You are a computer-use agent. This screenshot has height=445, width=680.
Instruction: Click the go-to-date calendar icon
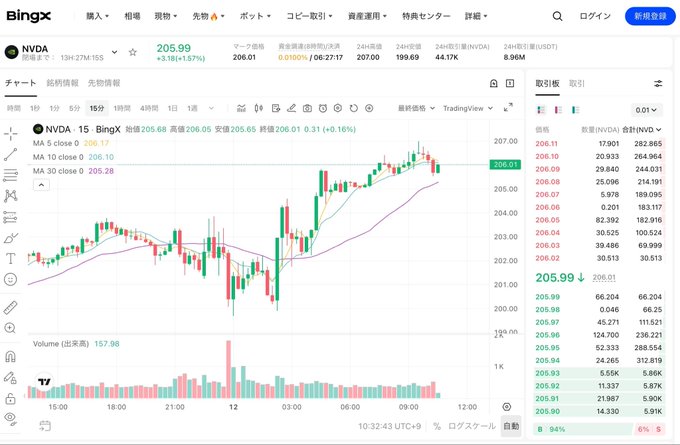click(x=45, y=425)
